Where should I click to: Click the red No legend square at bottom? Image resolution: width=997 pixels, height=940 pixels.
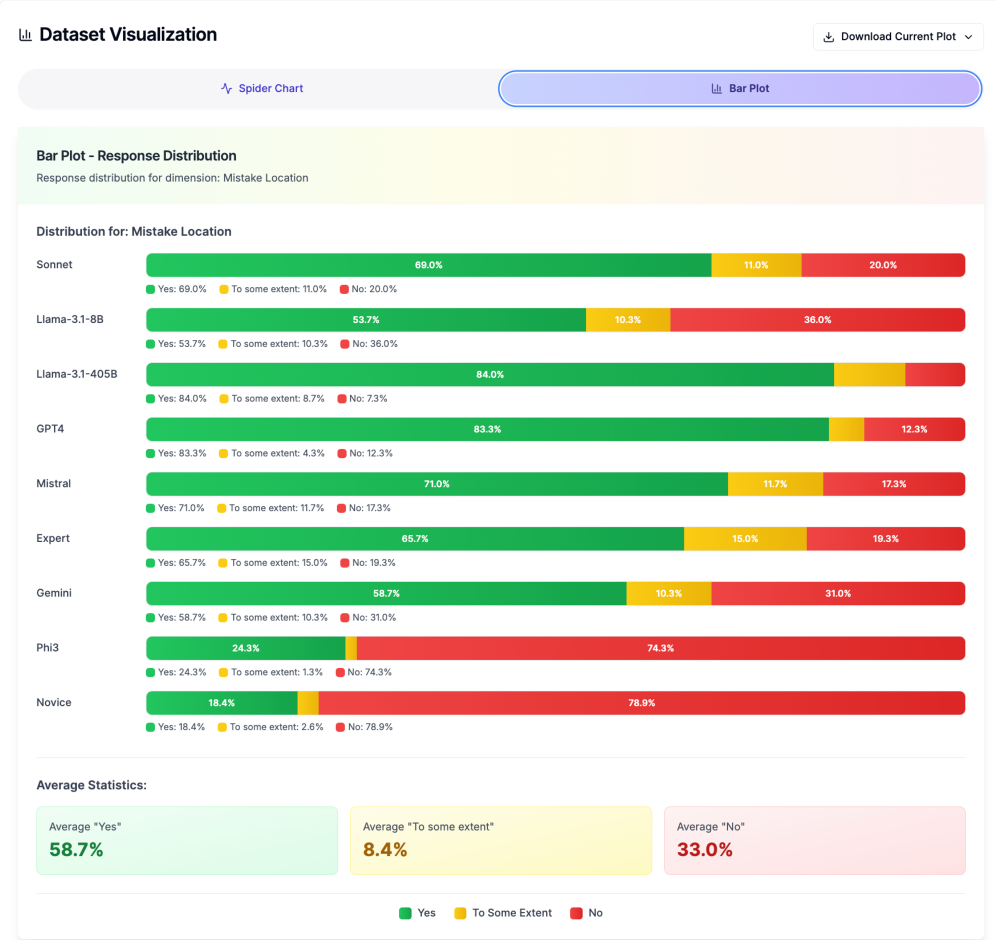(576, 913)
